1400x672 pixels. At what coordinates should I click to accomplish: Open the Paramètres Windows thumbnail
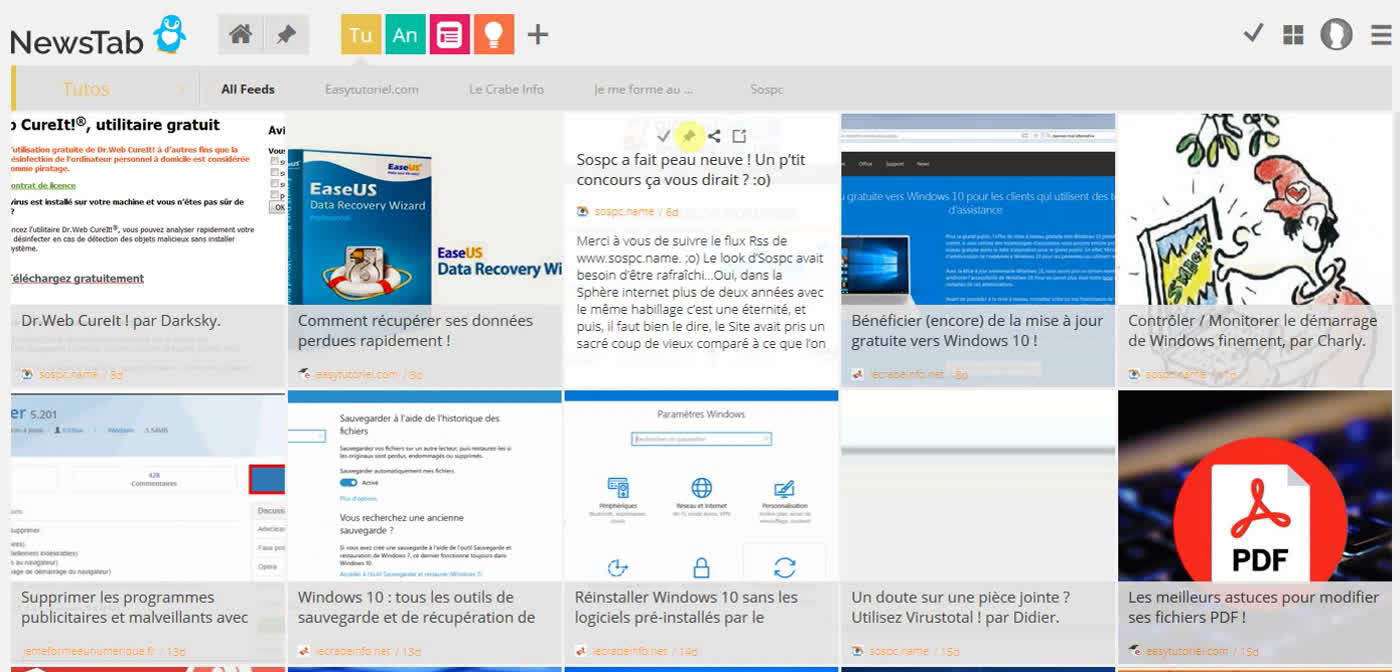click(701, 486)
